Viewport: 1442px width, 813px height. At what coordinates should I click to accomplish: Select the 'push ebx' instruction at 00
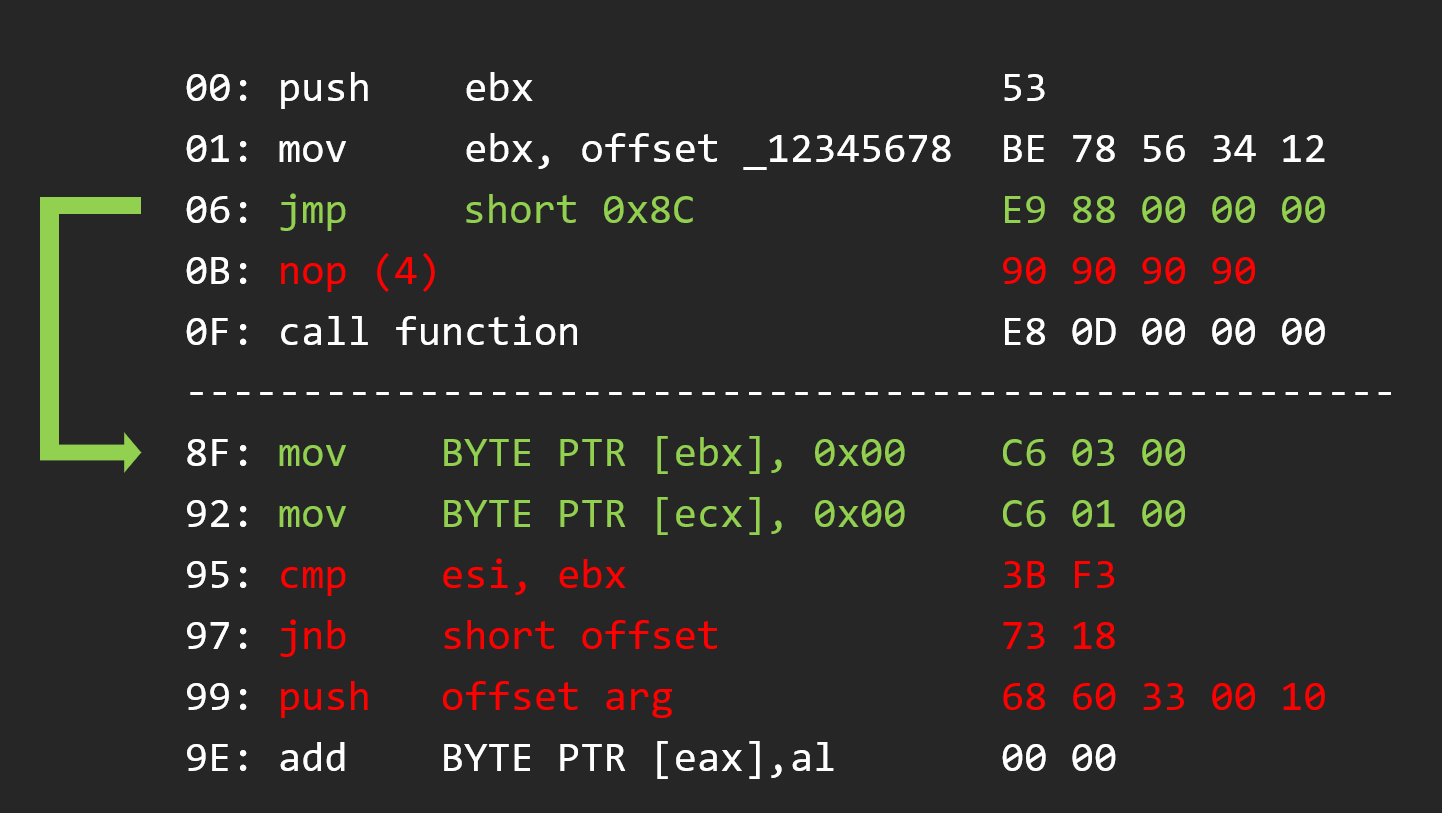405,89
